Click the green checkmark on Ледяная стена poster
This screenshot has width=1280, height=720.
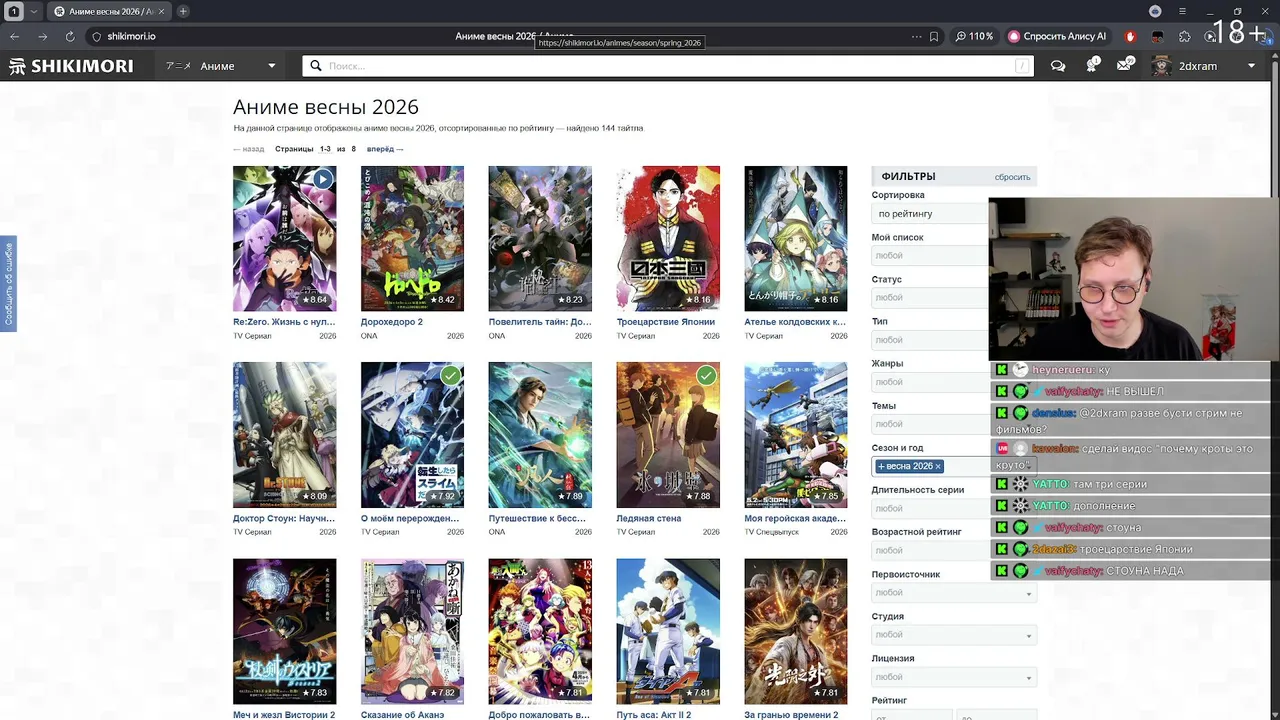(x=706, y=375)
